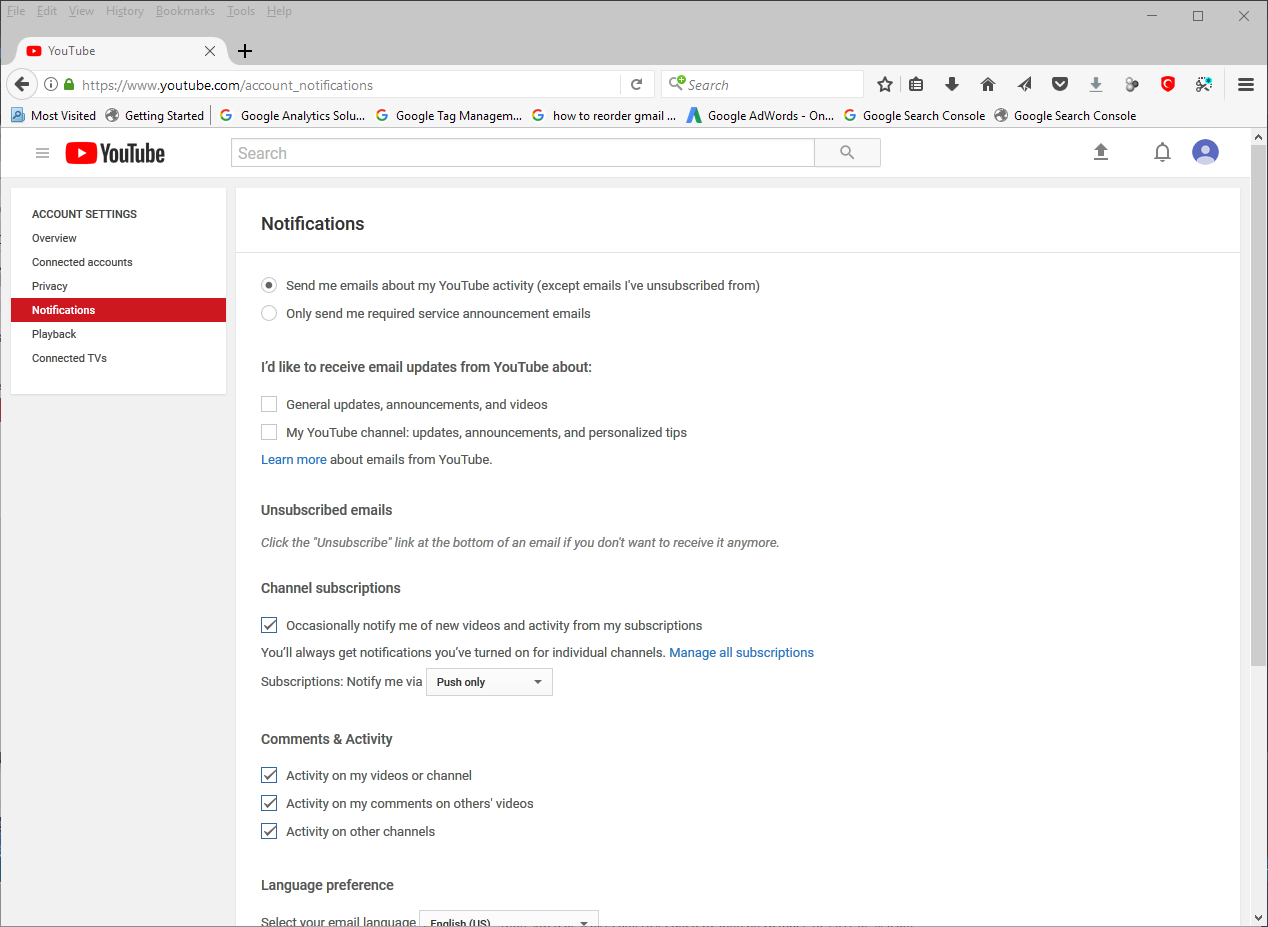Open the Privacy settings sidebar item

point(50,286)
